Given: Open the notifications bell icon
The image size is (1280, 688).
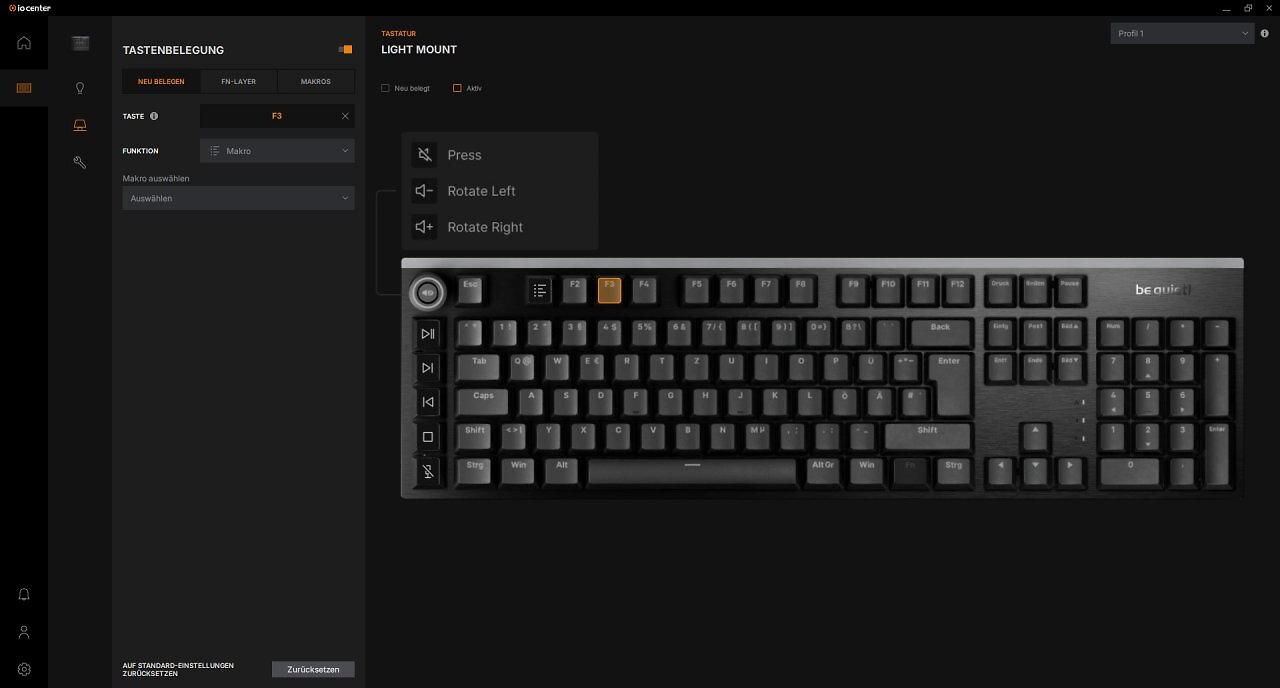Looking at the screenshot, I should pyautogui.click(x=24, y=595).
